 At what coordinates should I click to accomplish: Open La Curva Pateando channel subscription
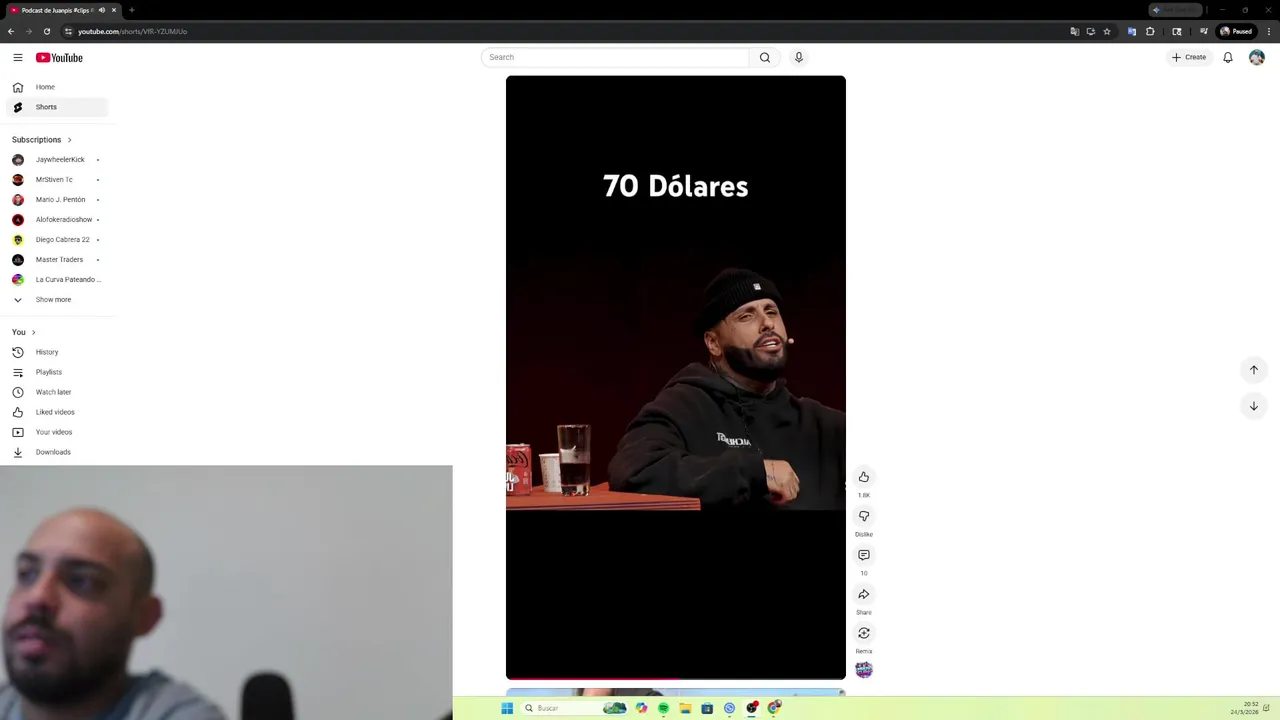57,280
